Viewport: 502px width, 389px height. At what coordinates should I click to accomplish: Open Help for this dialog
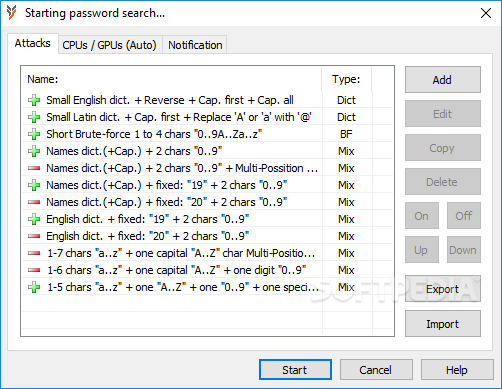[x=457, y=370]
